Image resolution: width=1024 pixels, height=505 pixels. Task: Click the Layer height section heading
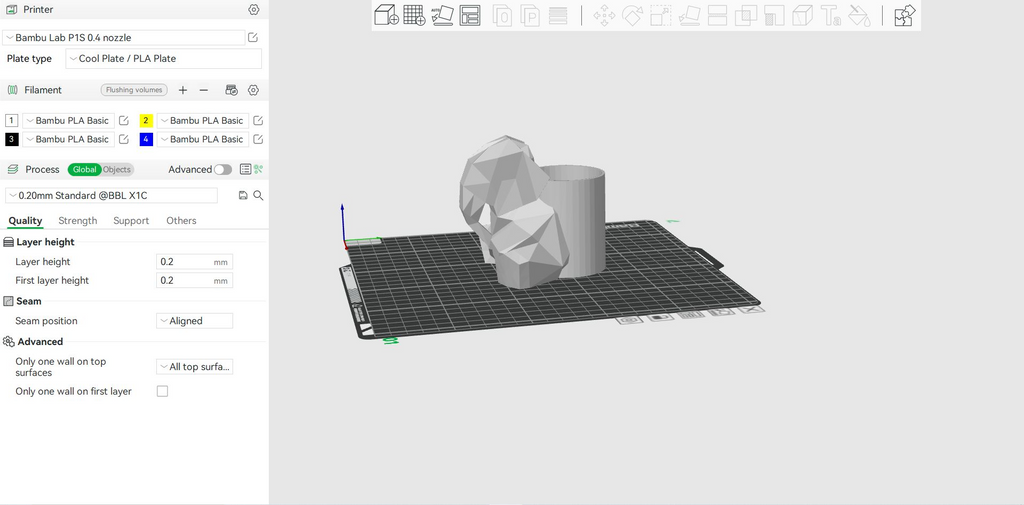pos(45,242)
